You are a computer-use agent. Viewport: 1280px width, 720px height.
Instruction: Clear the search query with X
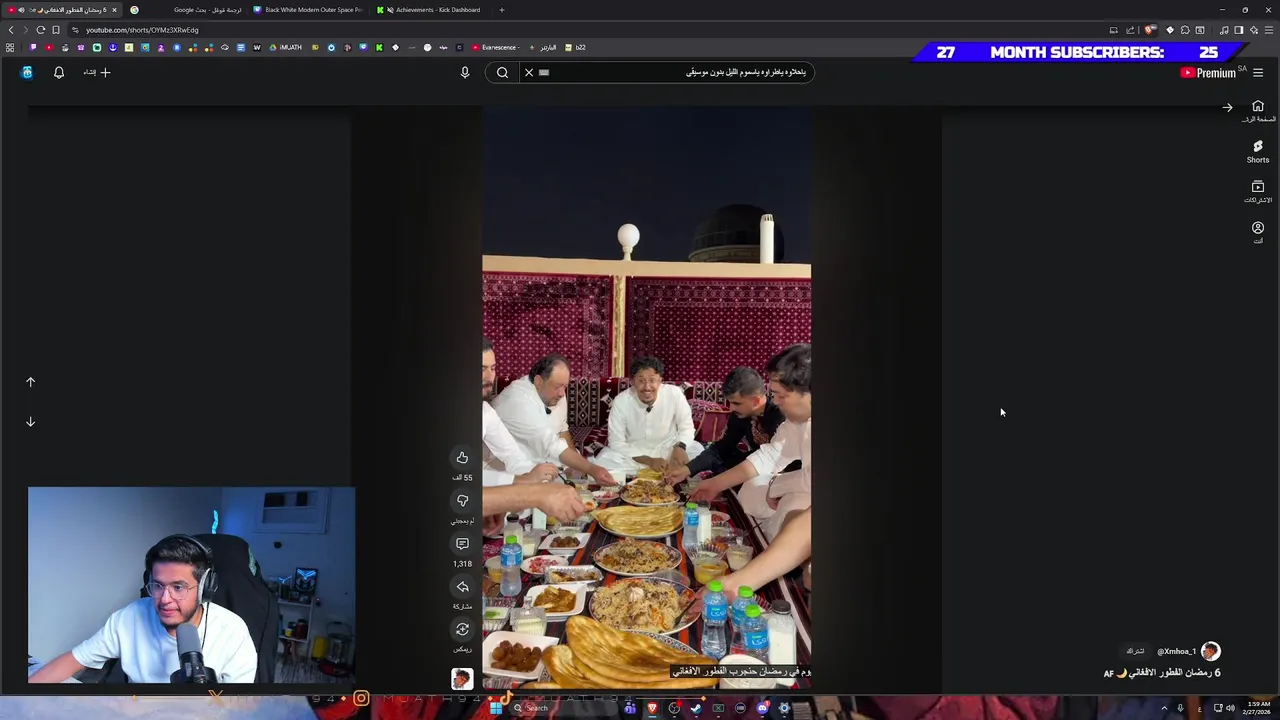tap(529, 72)
